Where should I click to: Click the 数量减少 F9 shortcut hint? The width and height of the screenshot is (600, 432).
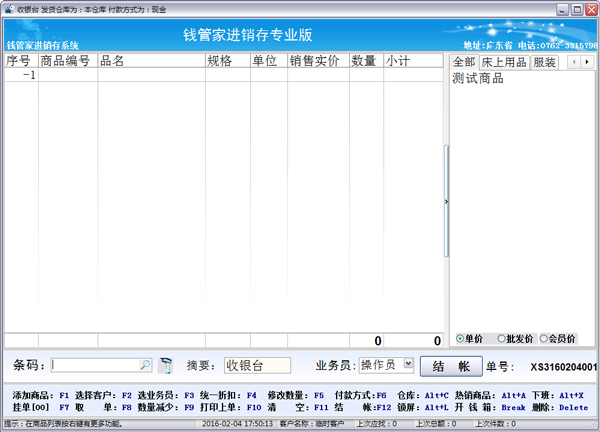[166, 407]
